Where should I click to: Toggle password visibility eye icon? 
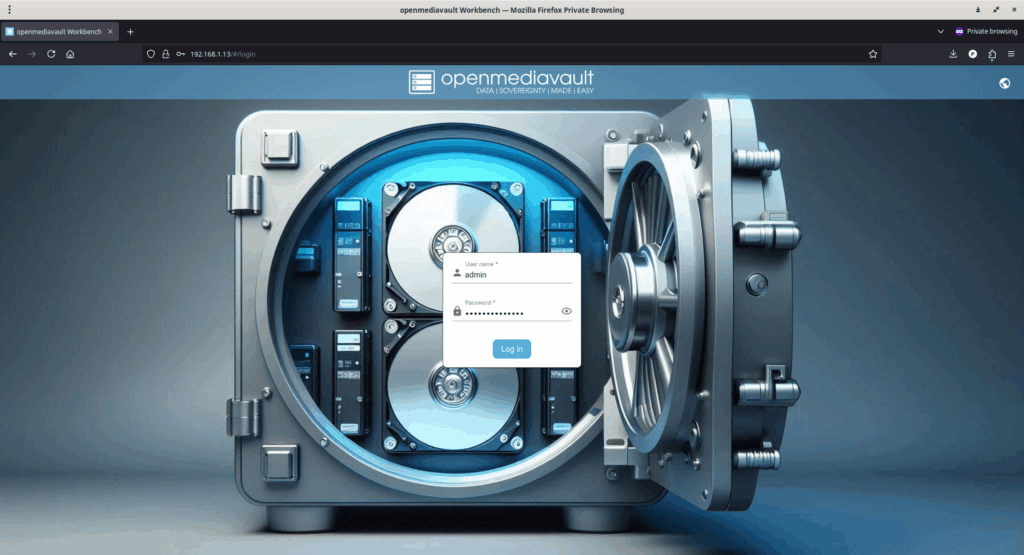(566, 311)
